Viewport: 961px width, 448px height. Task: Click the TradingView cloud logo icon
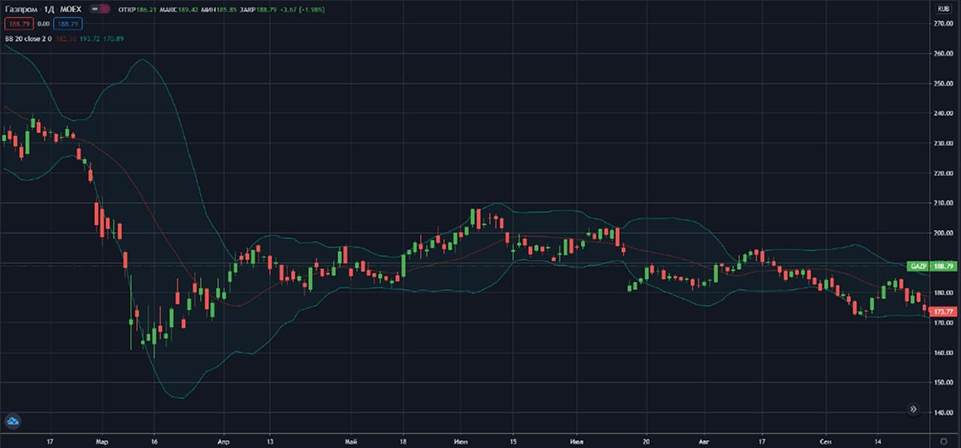15,420
